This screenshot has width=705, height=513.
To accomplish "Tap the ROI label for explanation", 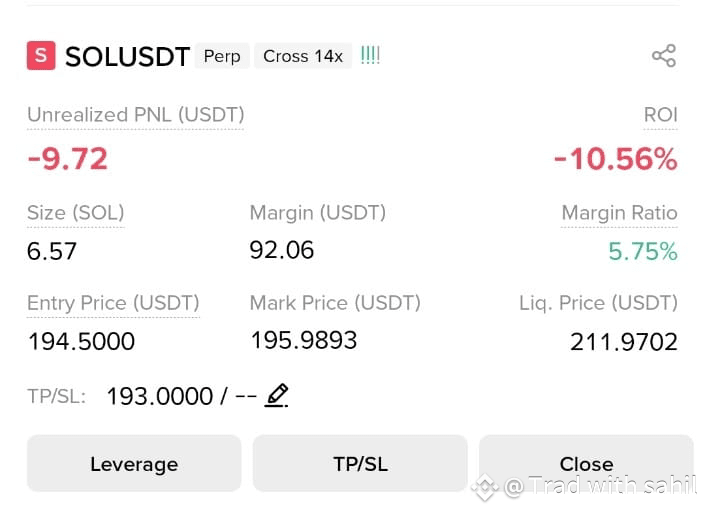I will pos(660,115).
